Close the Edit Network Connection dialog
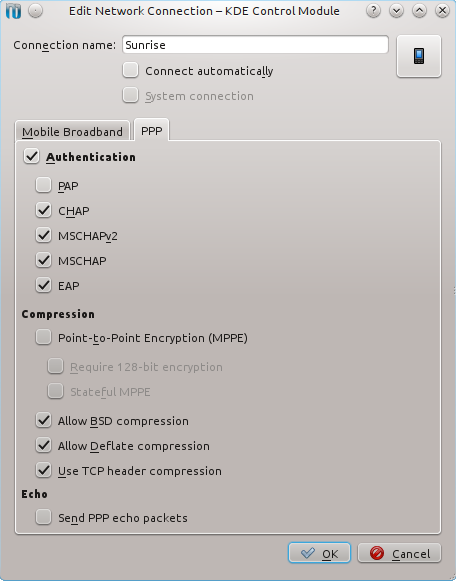Screen dimensions: 456x582 (x=442, y=11)
